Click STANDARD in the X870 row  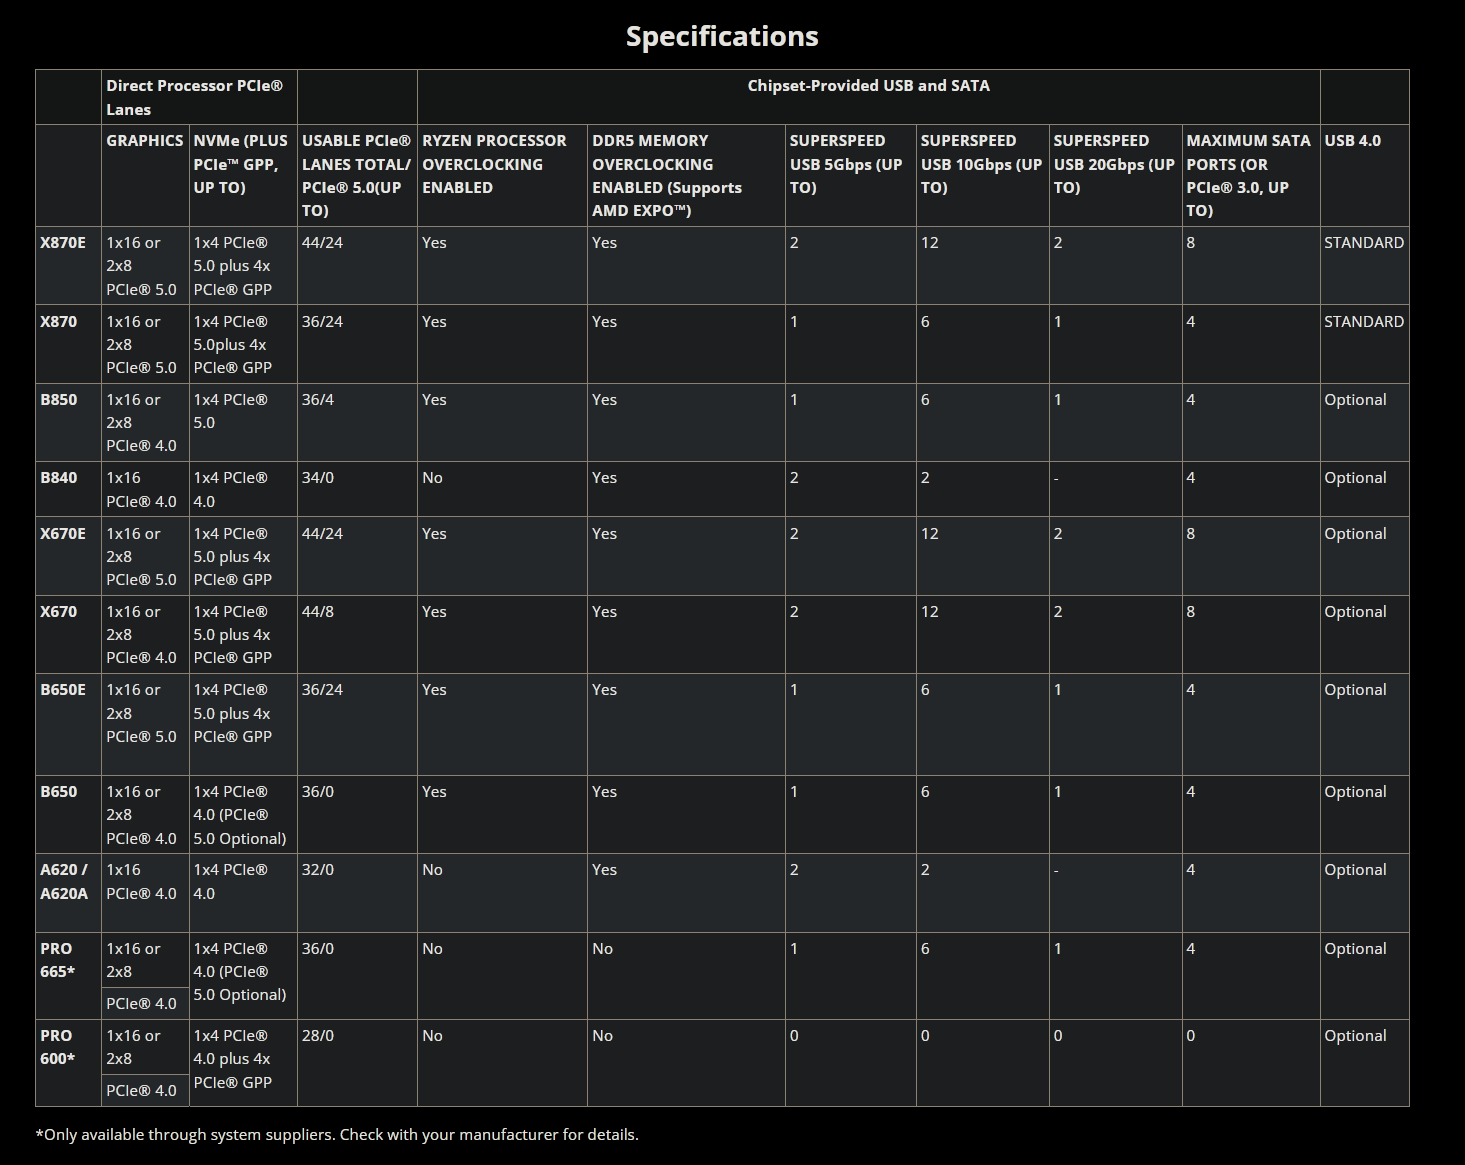pos(1364,322)
